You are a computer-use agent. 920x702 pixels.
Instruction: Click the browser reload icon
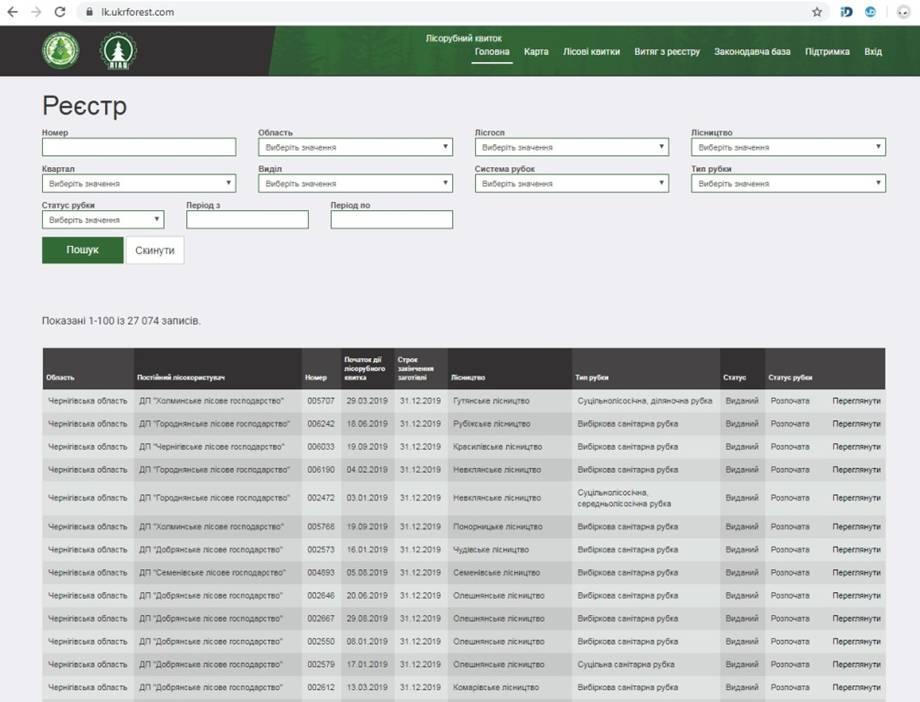60,12
